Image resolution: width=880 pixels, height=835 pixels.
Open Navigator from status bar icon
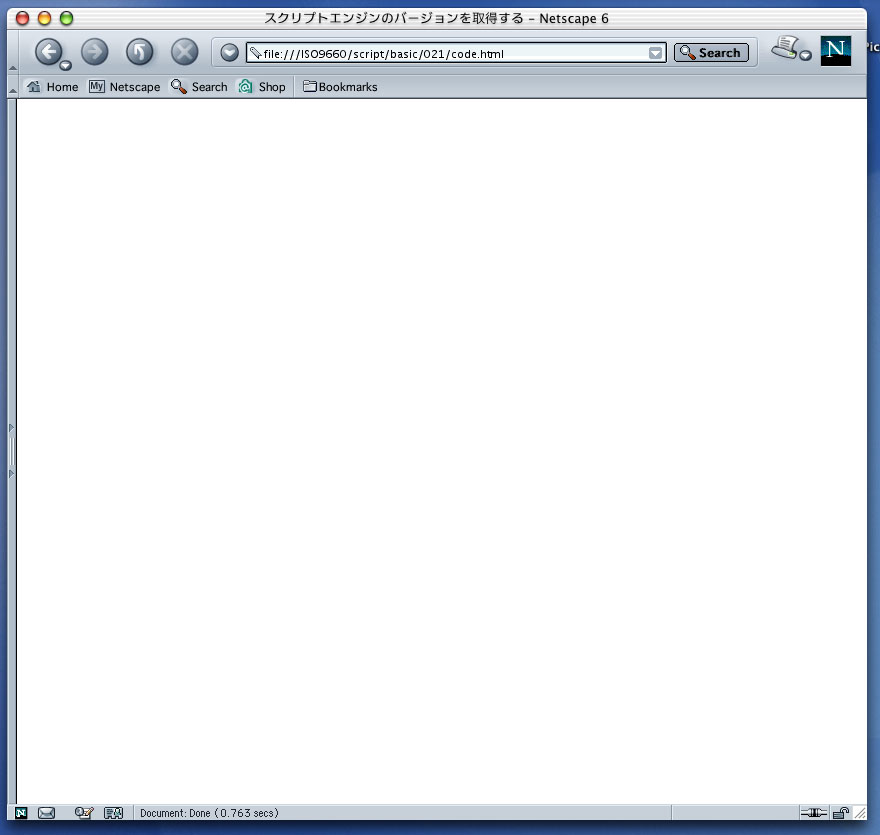click(21, 813)
